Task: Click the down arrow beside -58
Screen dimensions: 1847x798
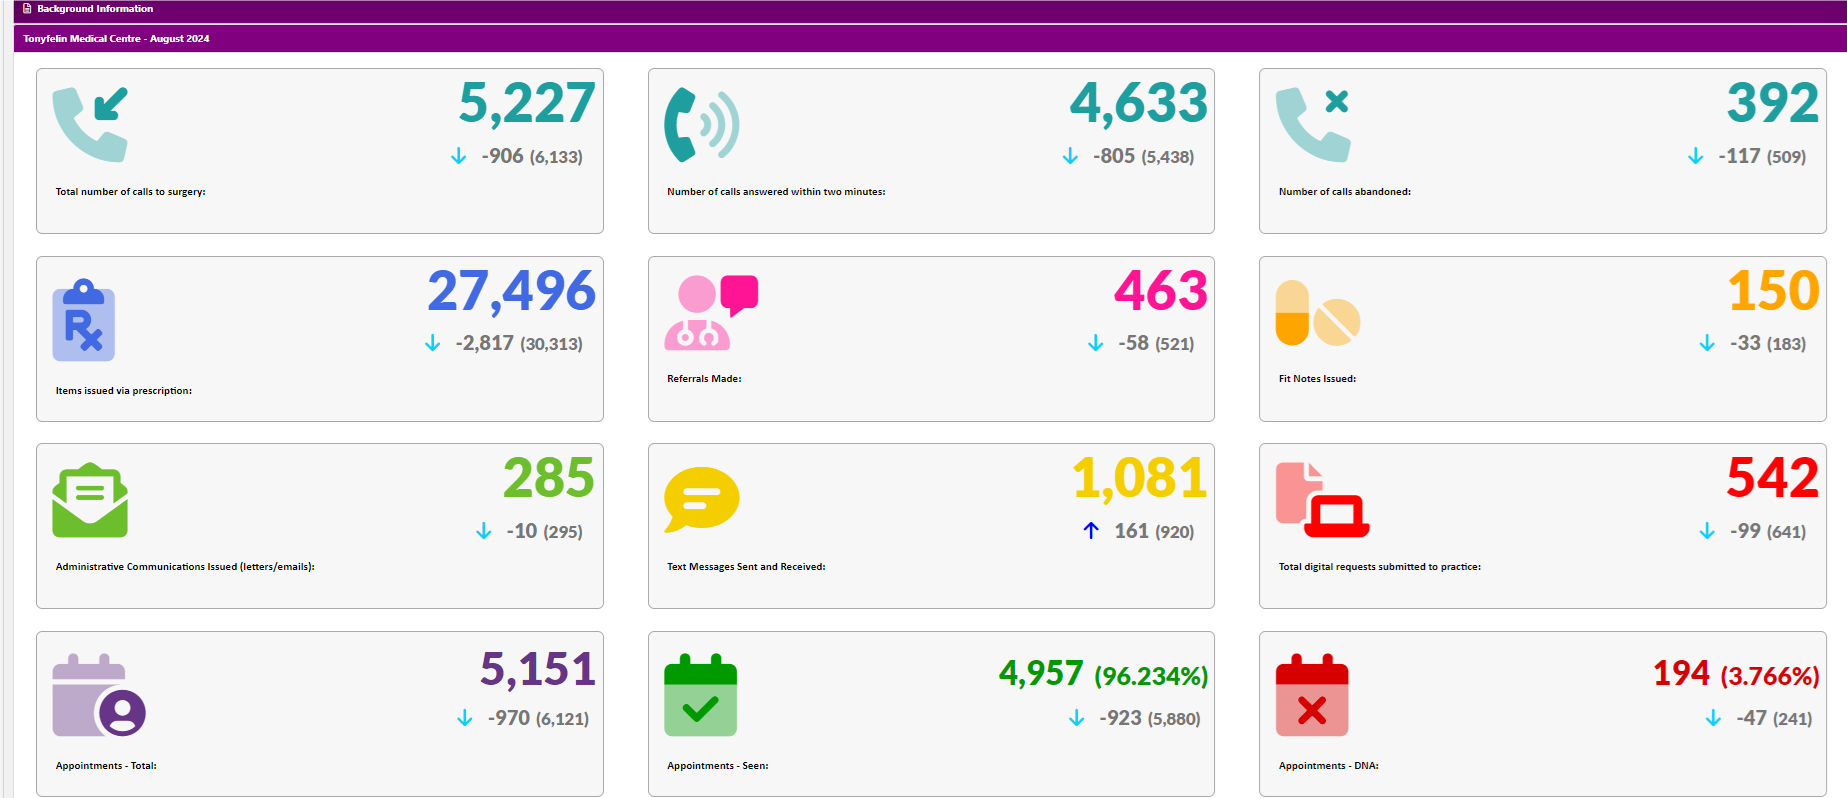Action: (1095, 343)
